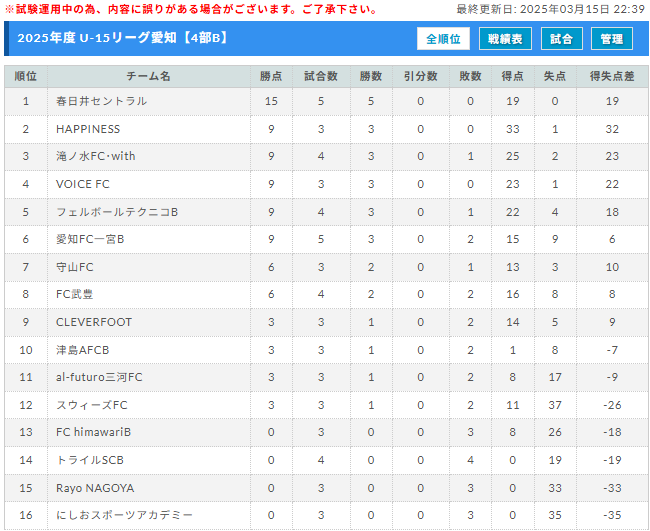Click the 得失点差 column header
This screenshot has width=650, height=531.
[612, 76]
